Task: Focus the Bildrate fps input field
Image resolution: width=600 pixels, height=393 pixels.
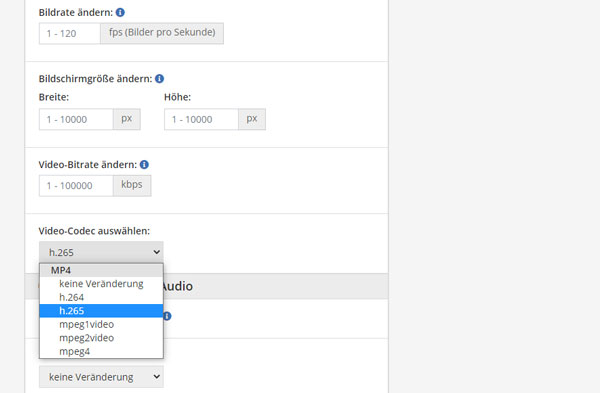Action: pyautogui.click(x=70, y=34)
